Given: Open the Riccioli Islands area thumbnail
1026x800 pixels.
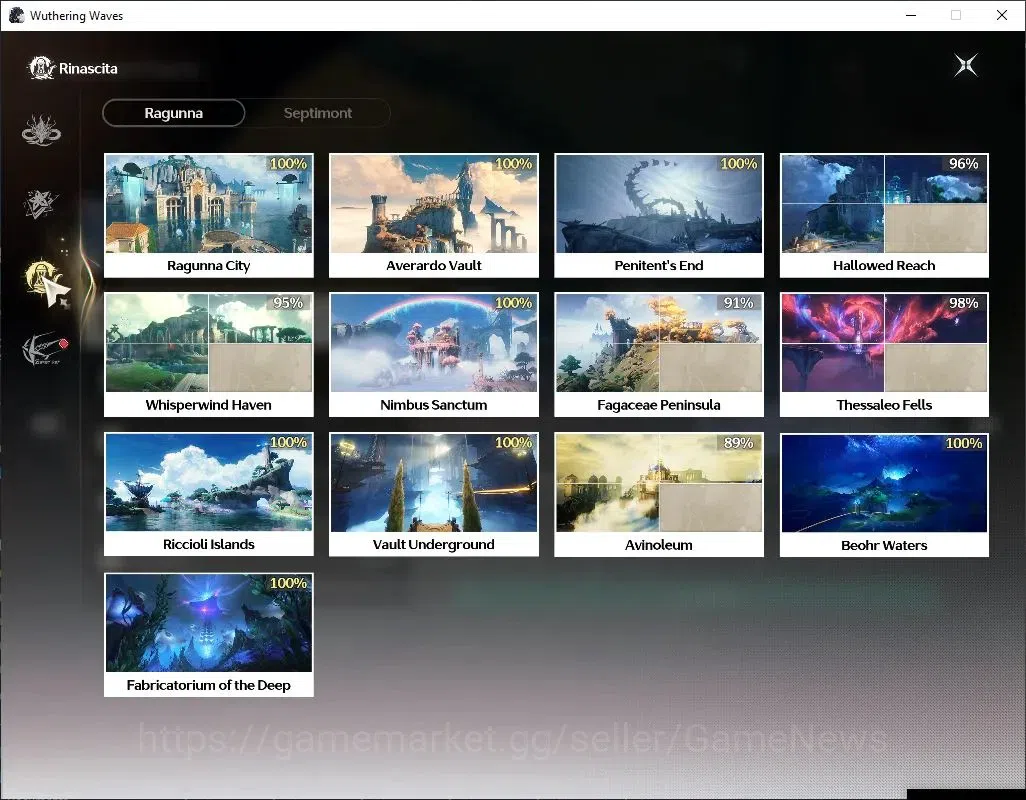Looking at the screenshot, I should coord(209,482).
